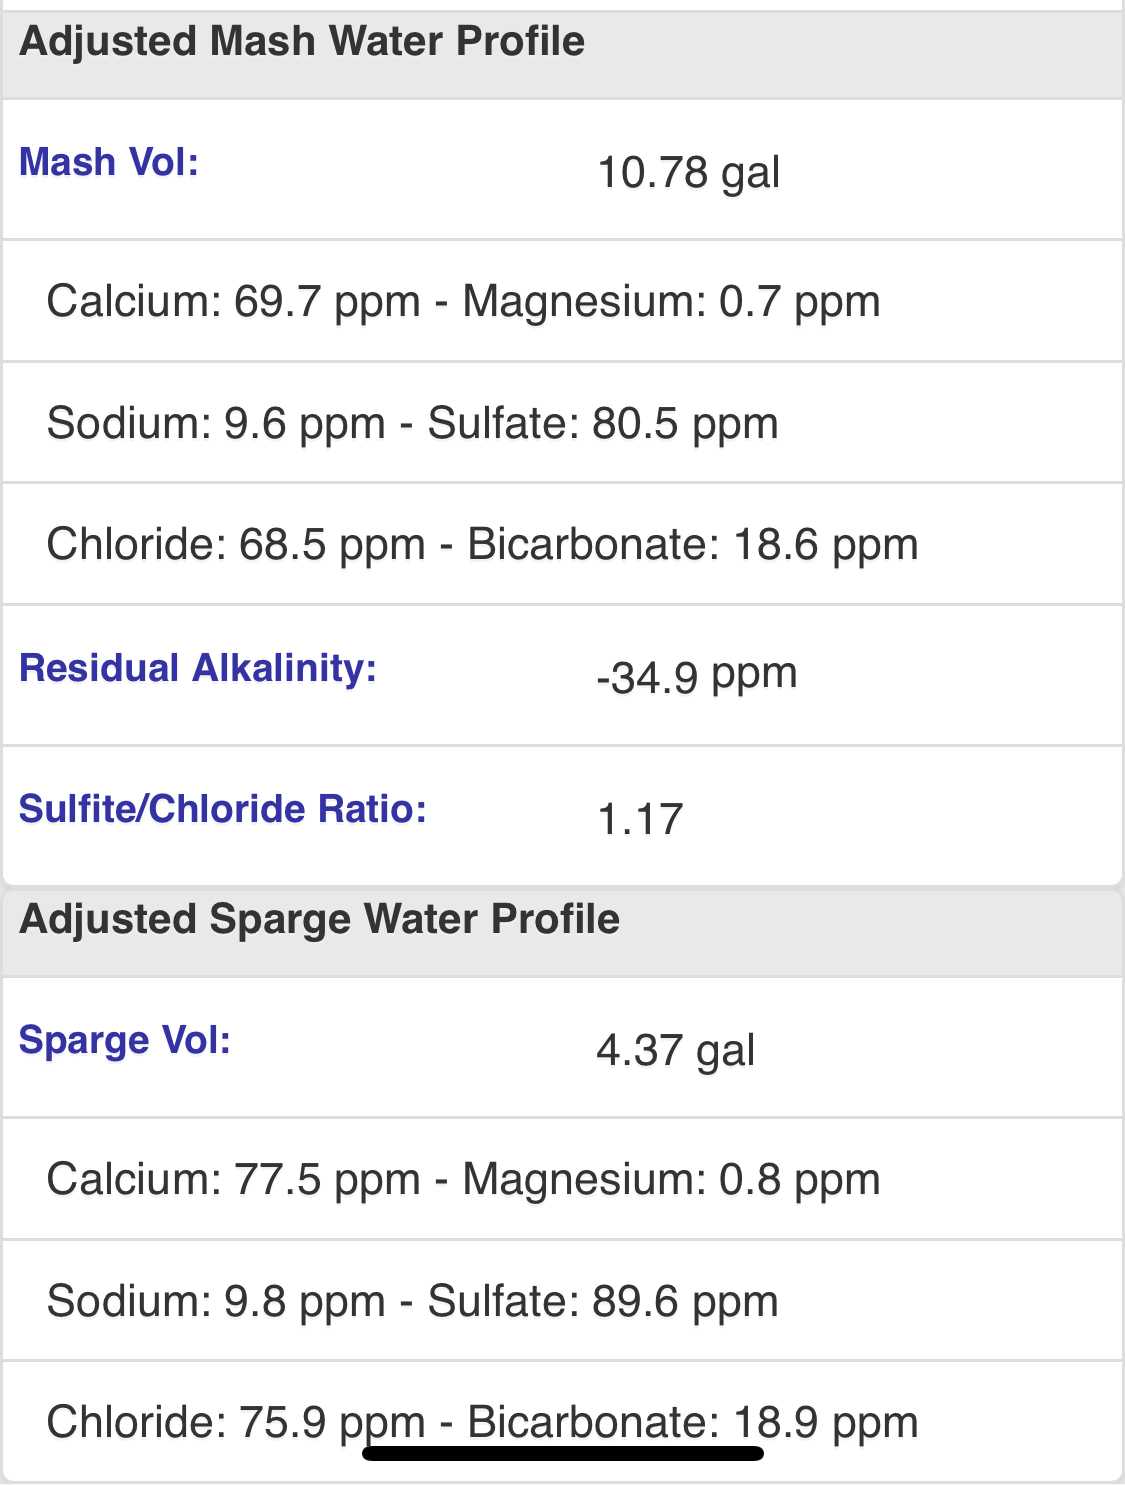Image resolution: width=1125 pixels, height=1485 pixels.
Task: Tap the Sulfate 80.5 ppm value
Action: (x=603, y=423)
